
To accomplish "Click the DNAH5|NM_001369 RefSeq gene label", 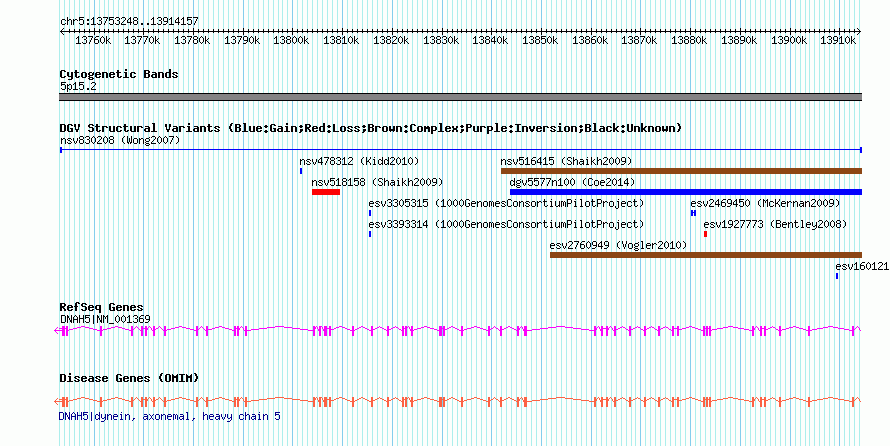I will tap(105, 319).
